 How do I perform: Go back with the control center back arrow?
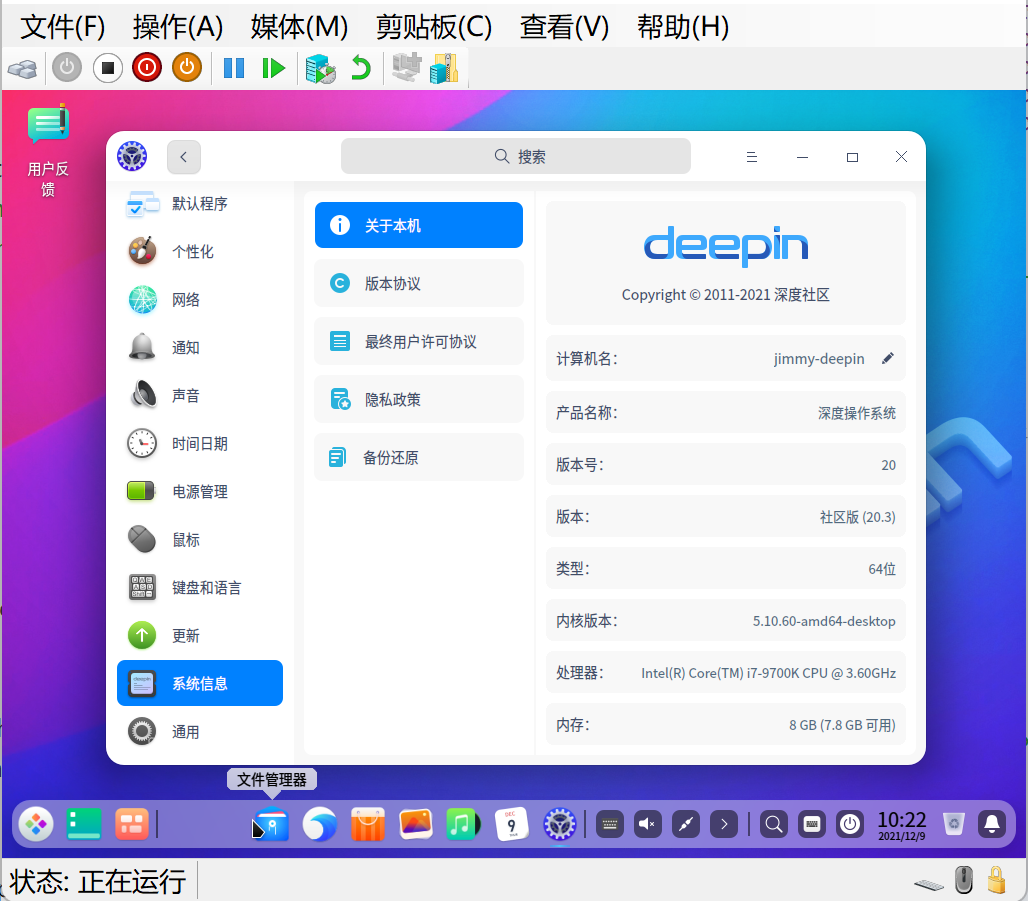coord(184,157)
